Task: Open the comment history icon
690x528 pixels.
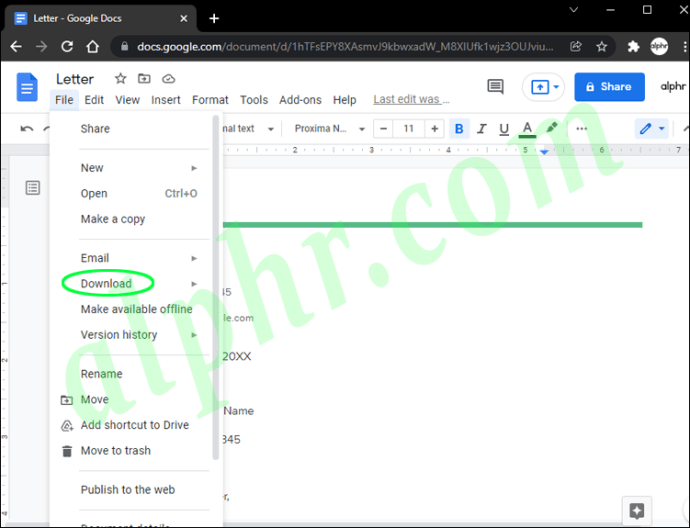Action: coord(495,86)
